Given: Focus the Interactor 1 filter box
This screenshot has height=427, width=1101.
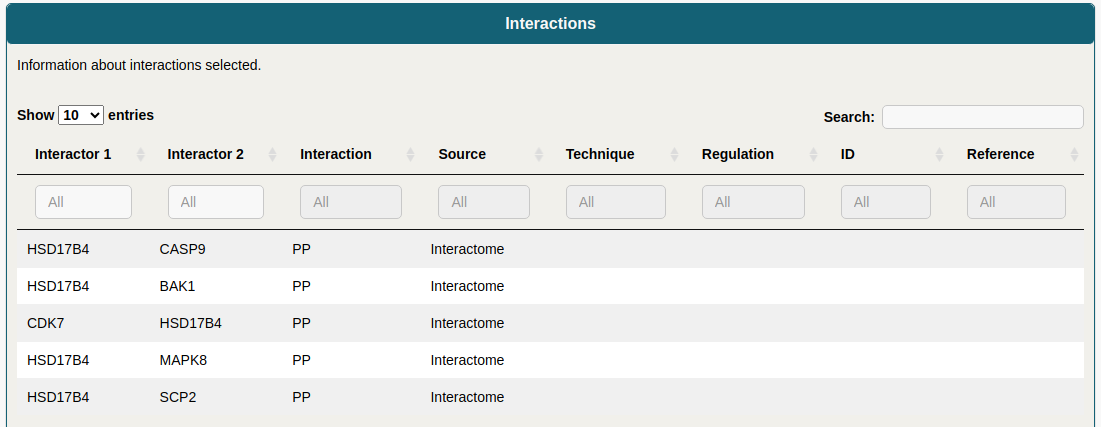Looking at the screenshot, I should click(83, 202).
